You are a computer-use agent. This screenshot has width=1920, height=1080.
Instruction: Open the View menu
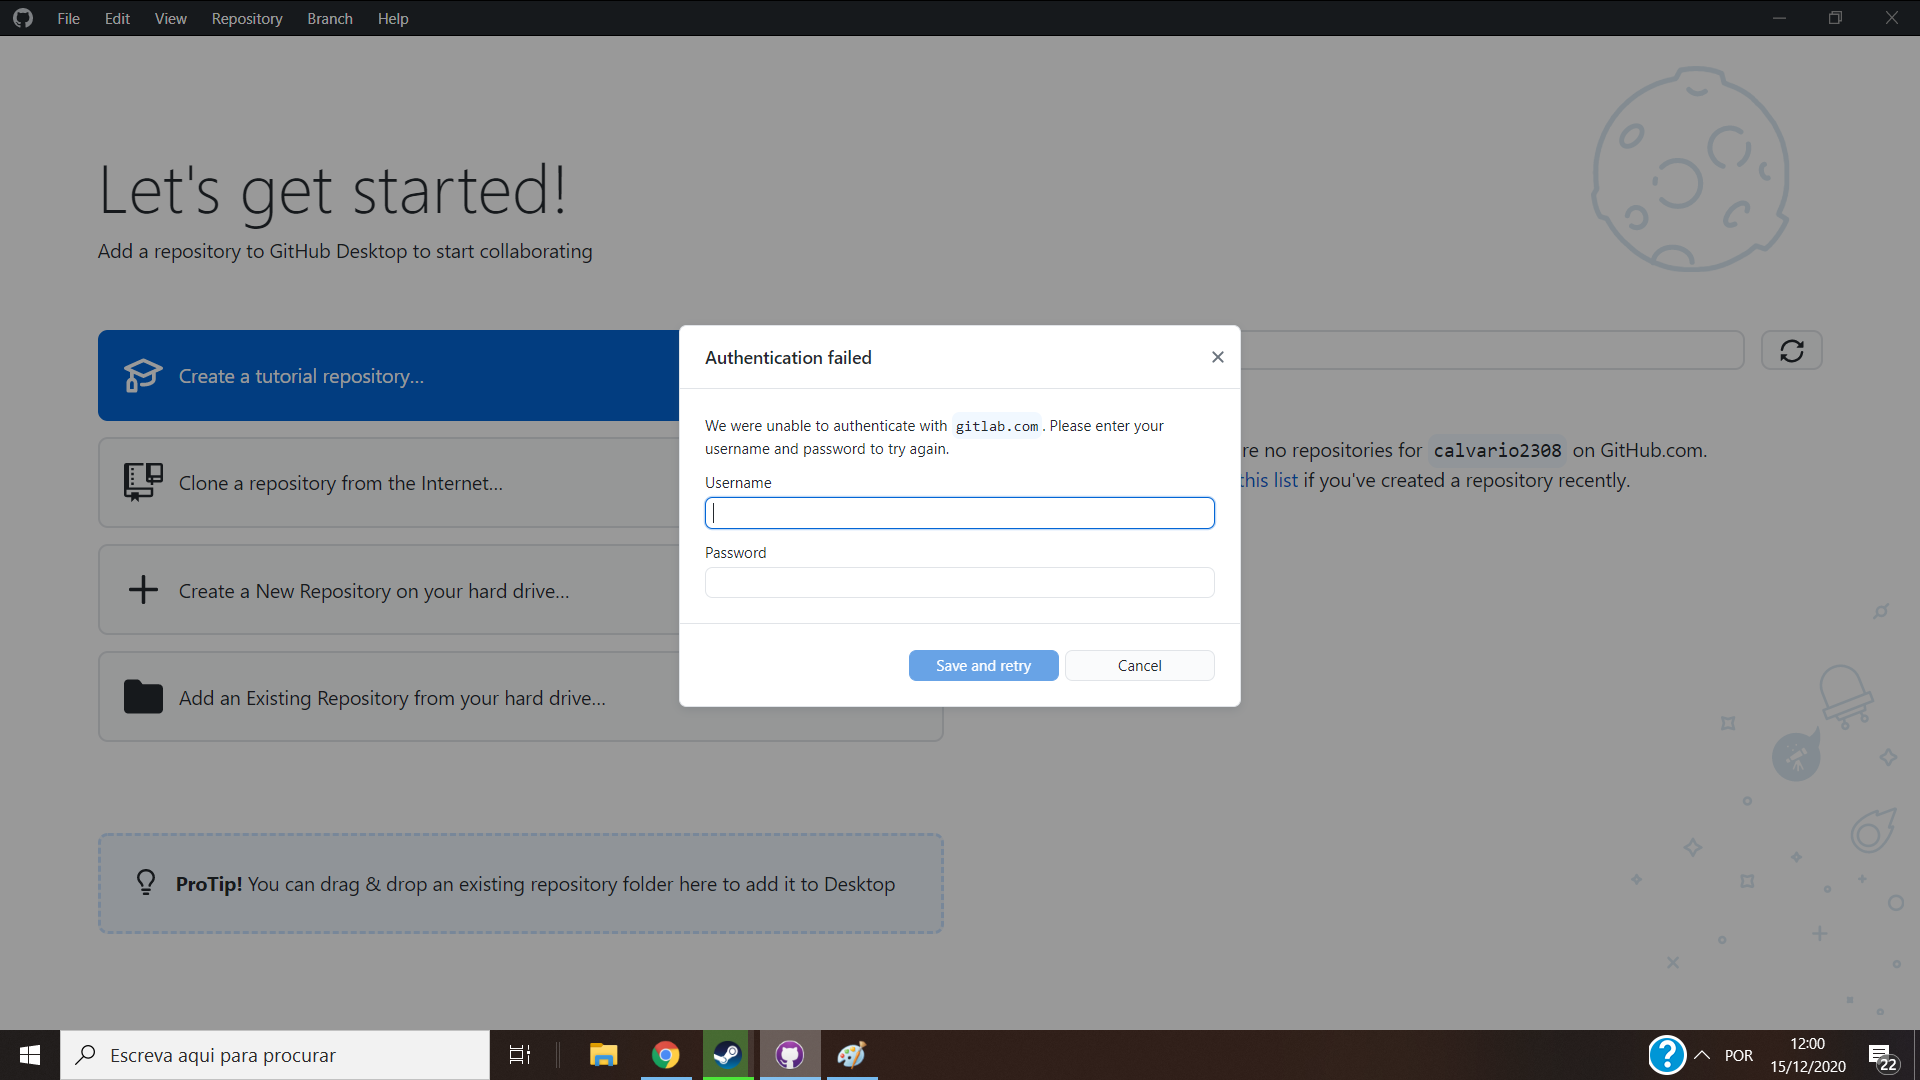171,18
